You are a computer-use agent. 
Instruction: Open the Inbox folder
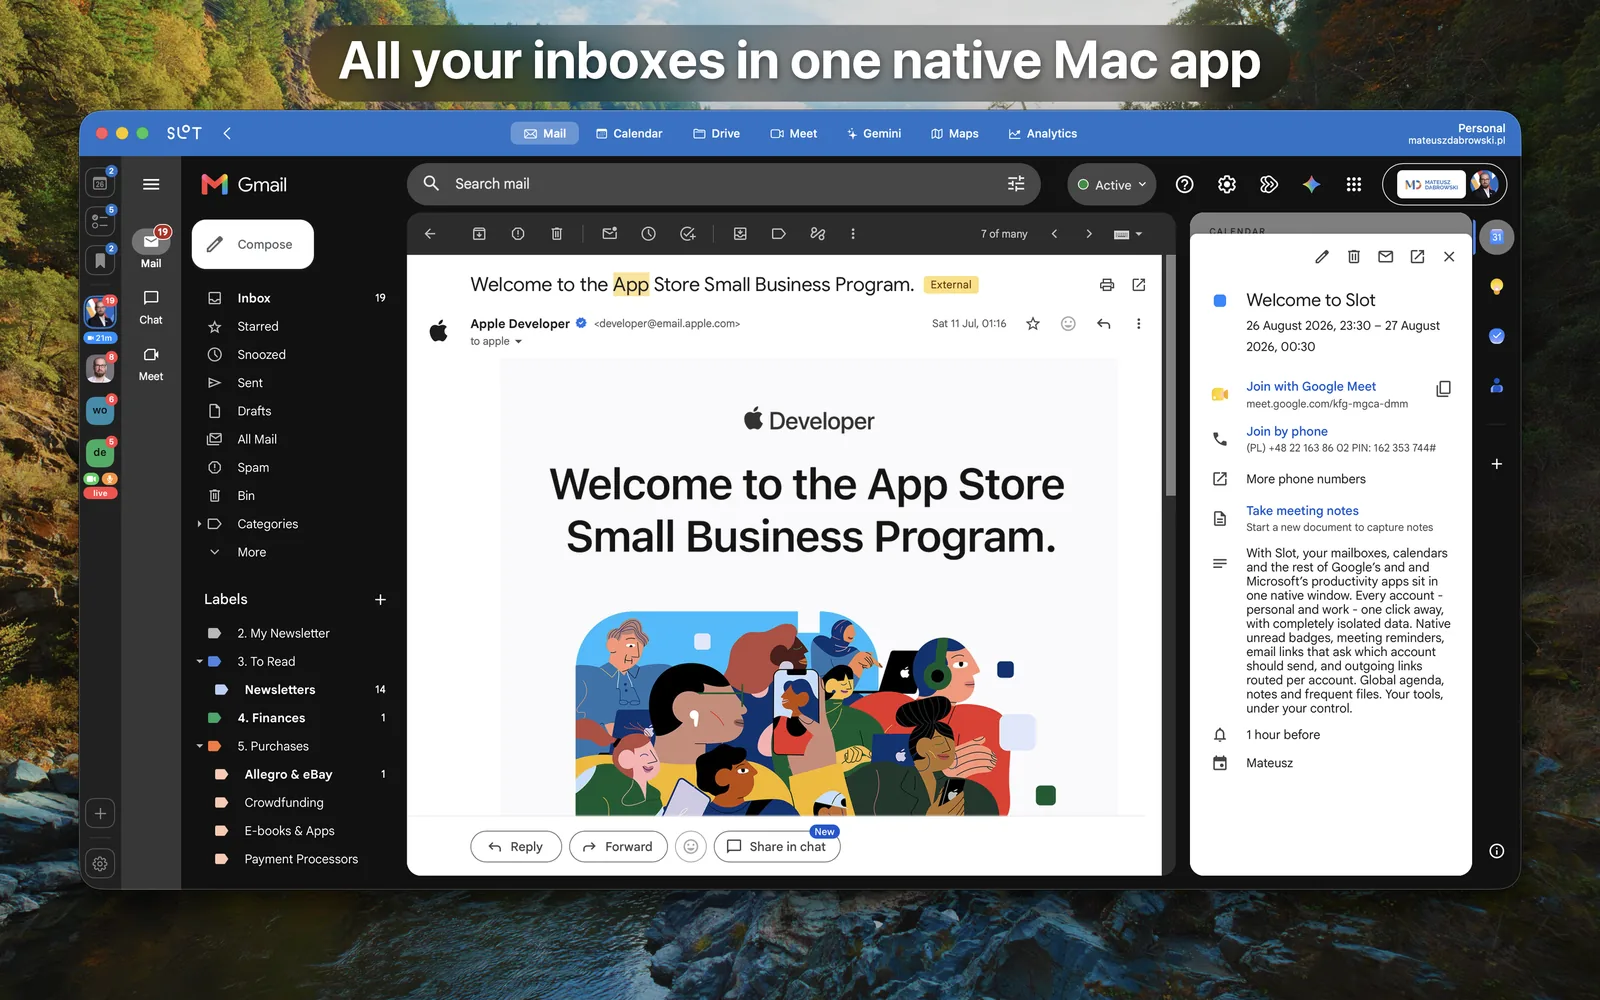tap(295, 298)
